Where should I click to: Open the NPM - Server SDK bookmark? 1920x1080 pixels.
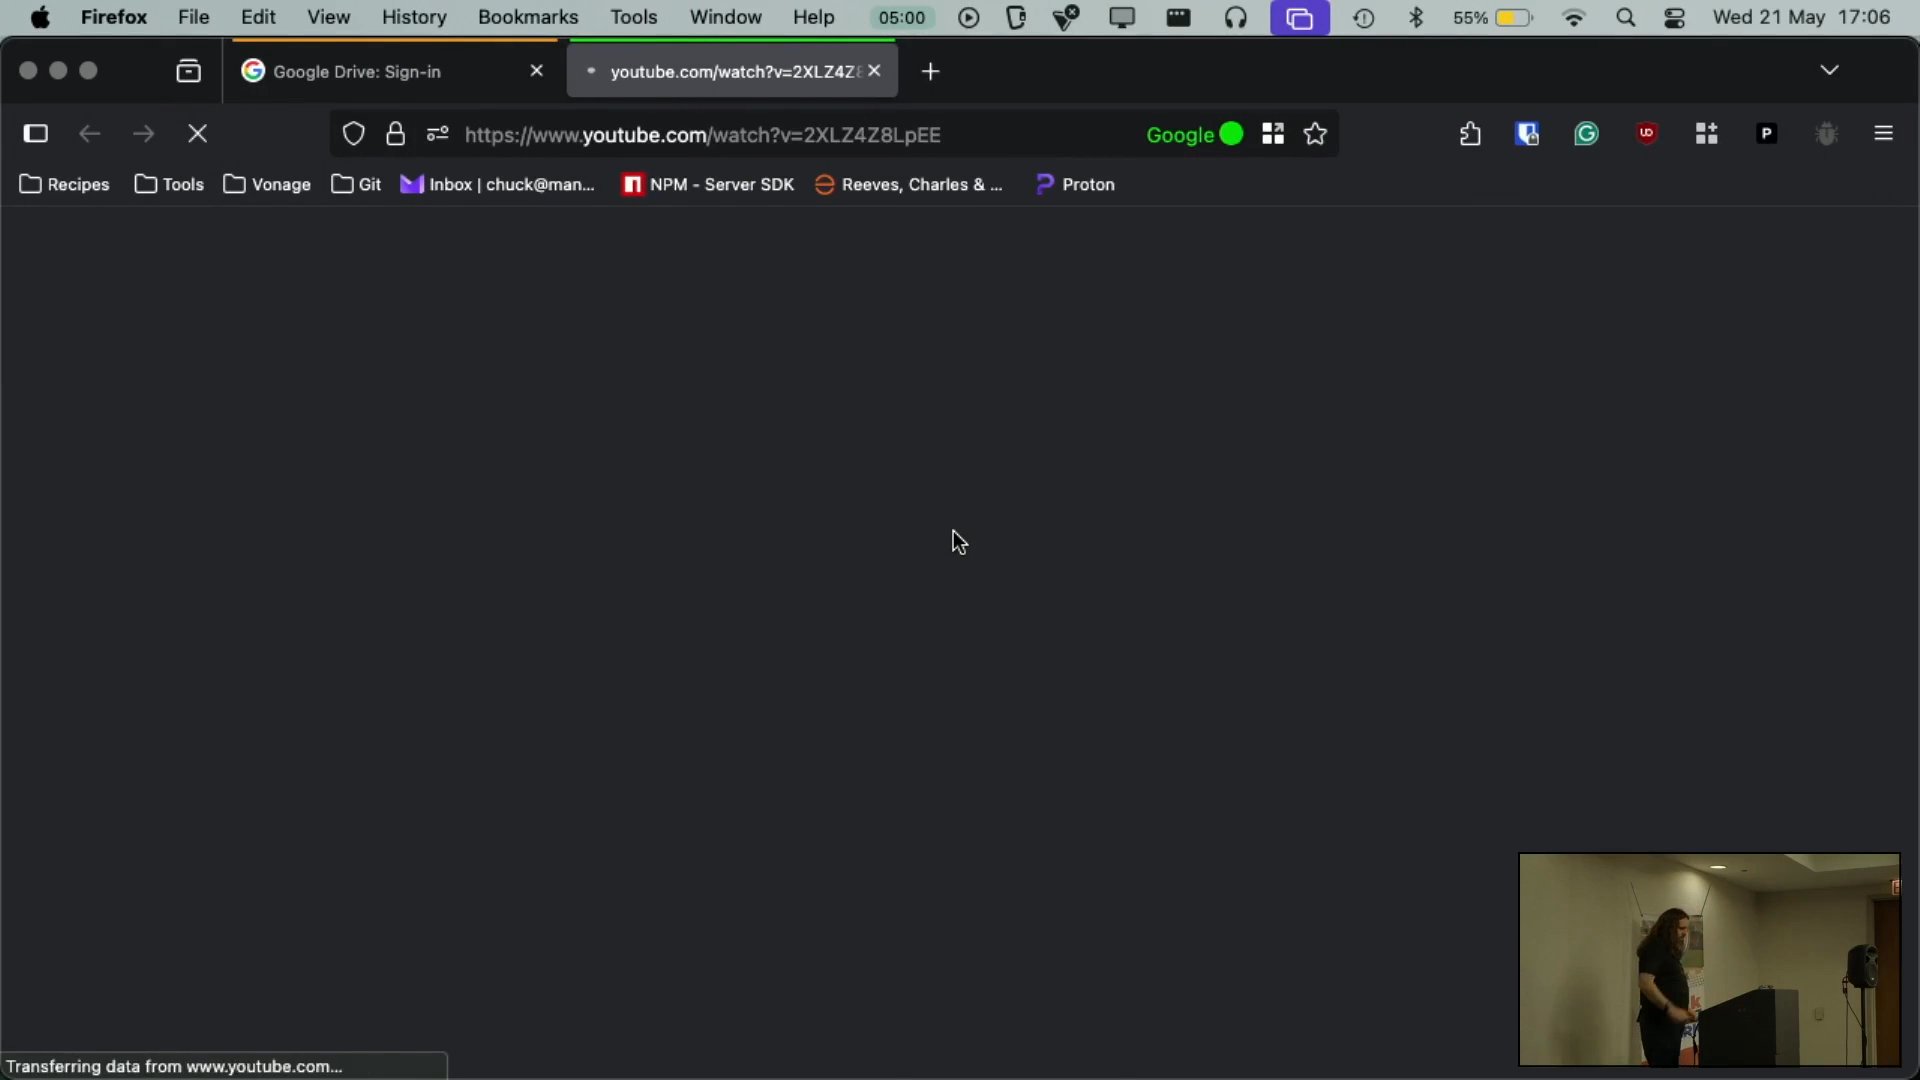click(708, 185)
